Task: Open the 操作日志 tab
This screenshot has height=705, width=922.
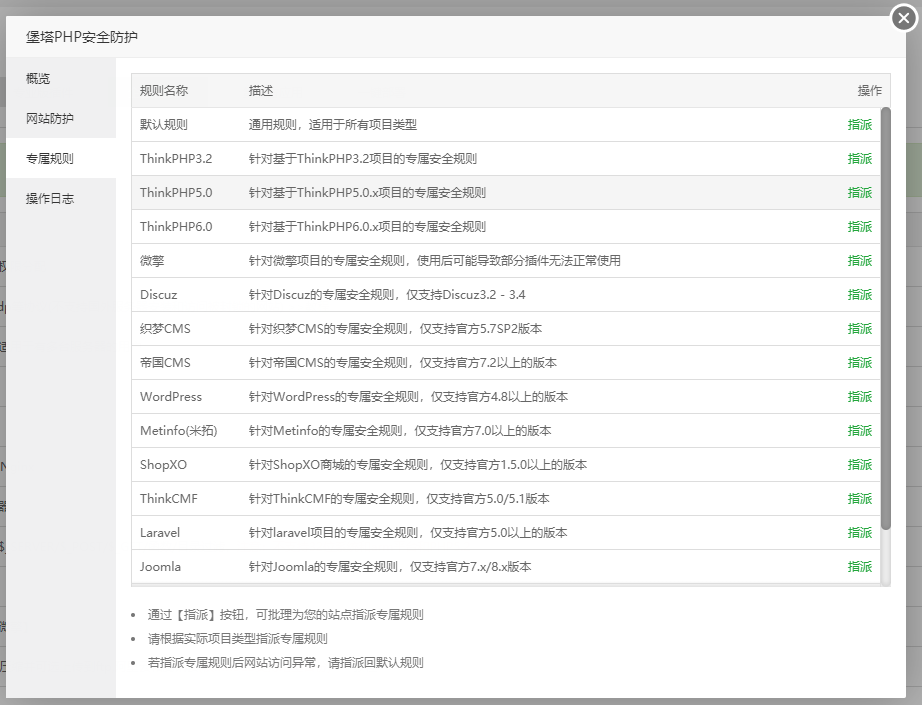Action: point(61,198)
